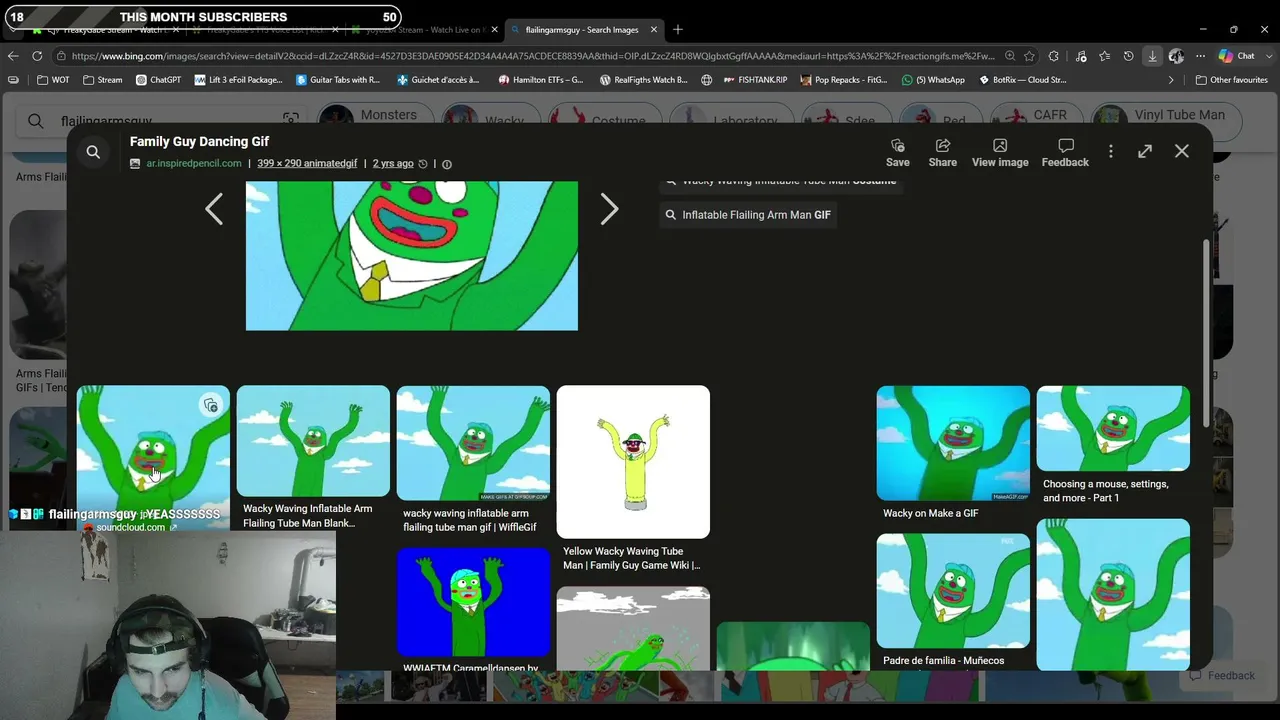Open Padre de familia - Muñecos thumbnail
The width and height of the screenshot is (1280, 720).
(953, 591)
